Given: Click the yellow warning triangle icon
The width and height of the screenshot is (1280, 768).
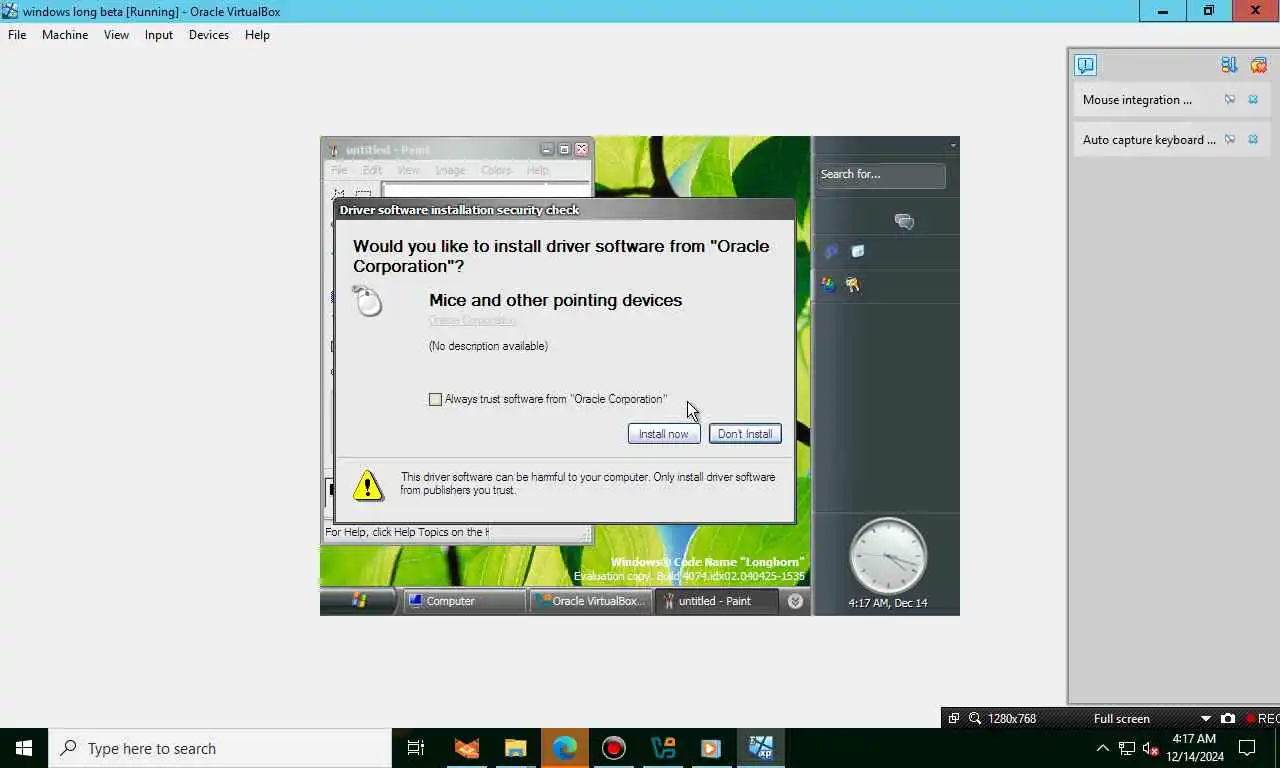Looking at the screenshot, I should click(368, 485).
